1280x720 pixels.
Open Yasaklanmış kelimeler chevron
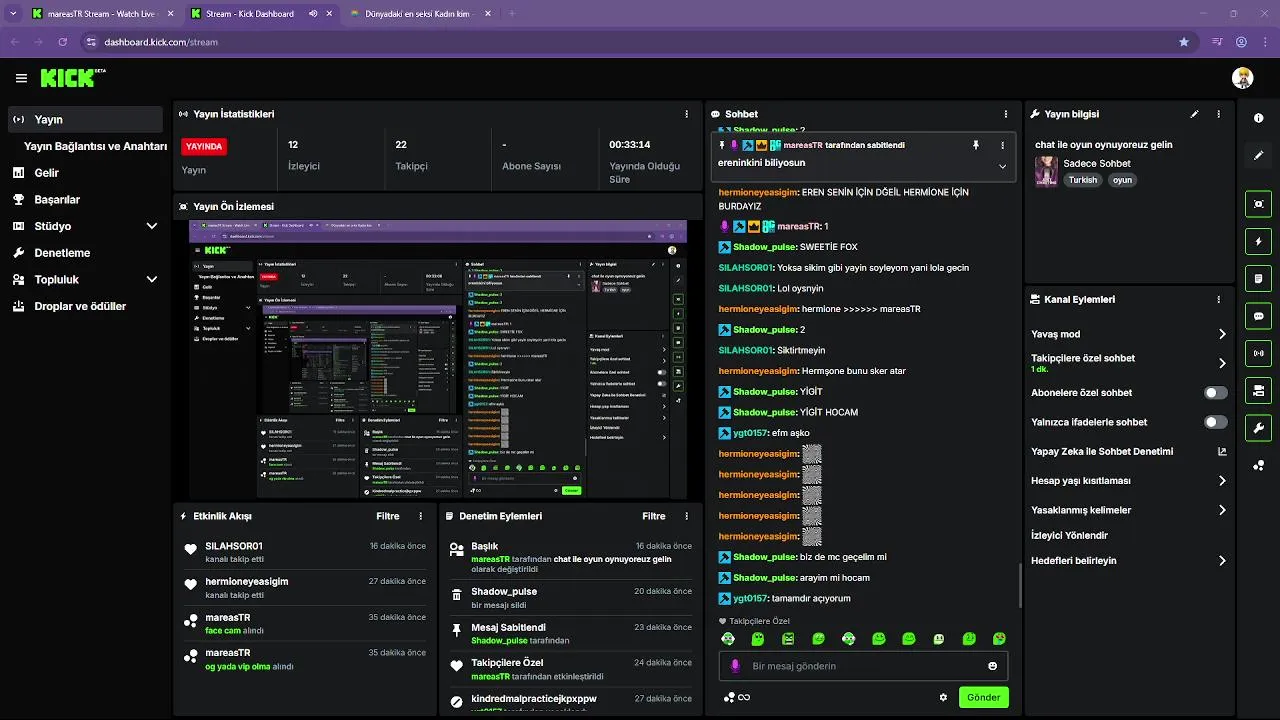[x=1222, y=510]
